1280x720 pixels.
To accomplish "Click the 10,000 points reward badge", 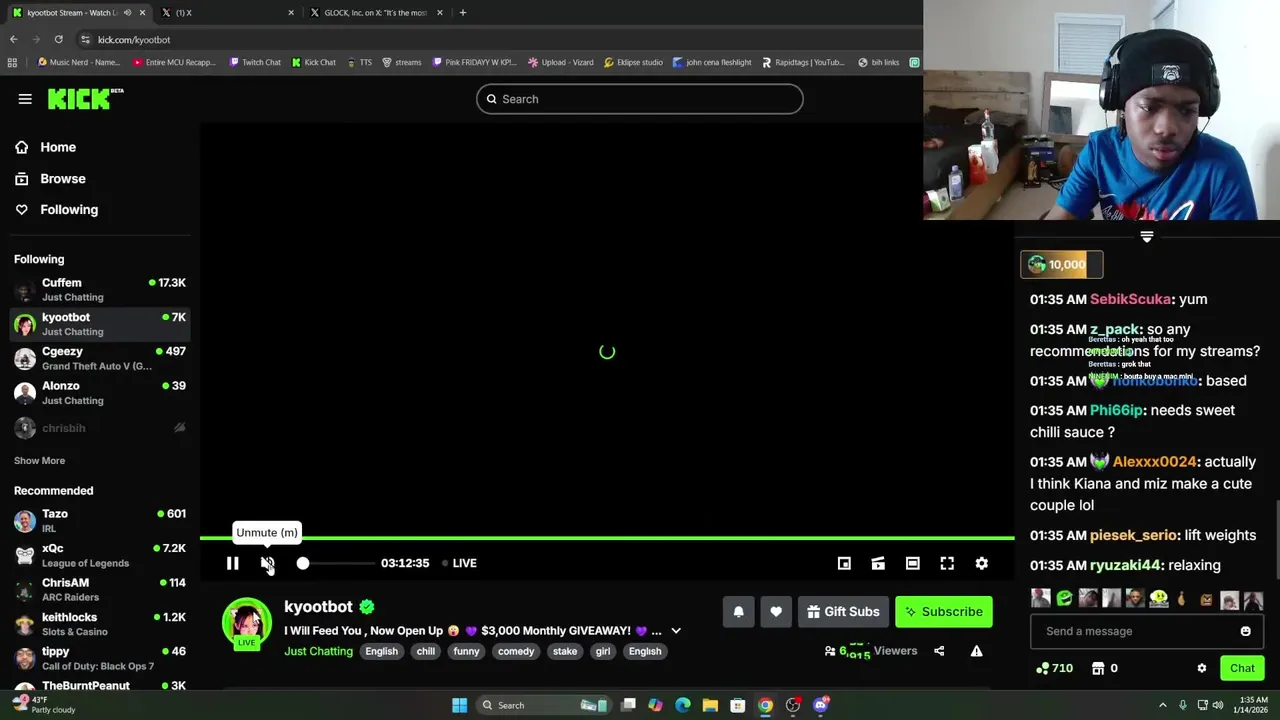I will click(1061, 264).
